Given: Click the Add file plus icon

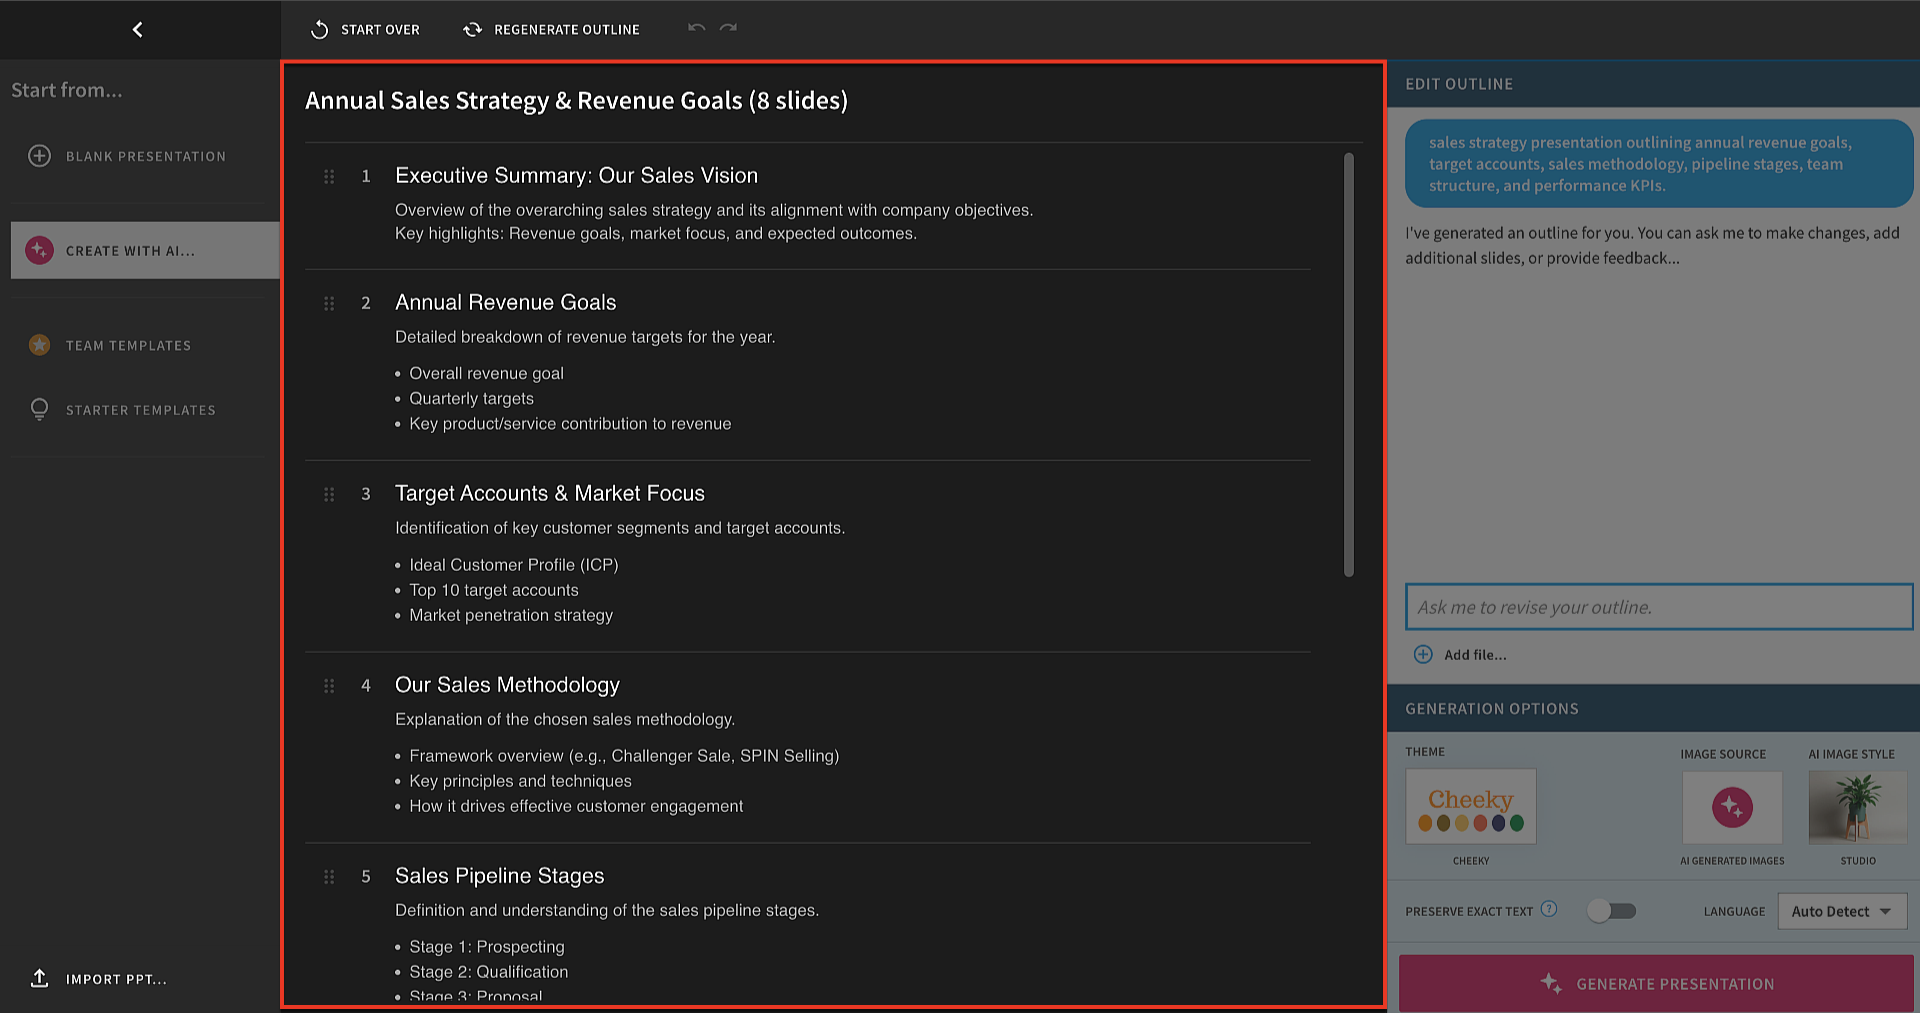Looking at the screenshot, I should (x=1423, y=654).
